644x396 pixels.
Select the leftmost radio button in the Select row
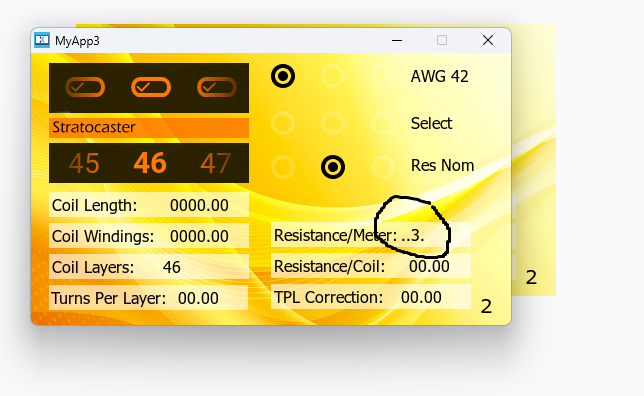[283, 122]
